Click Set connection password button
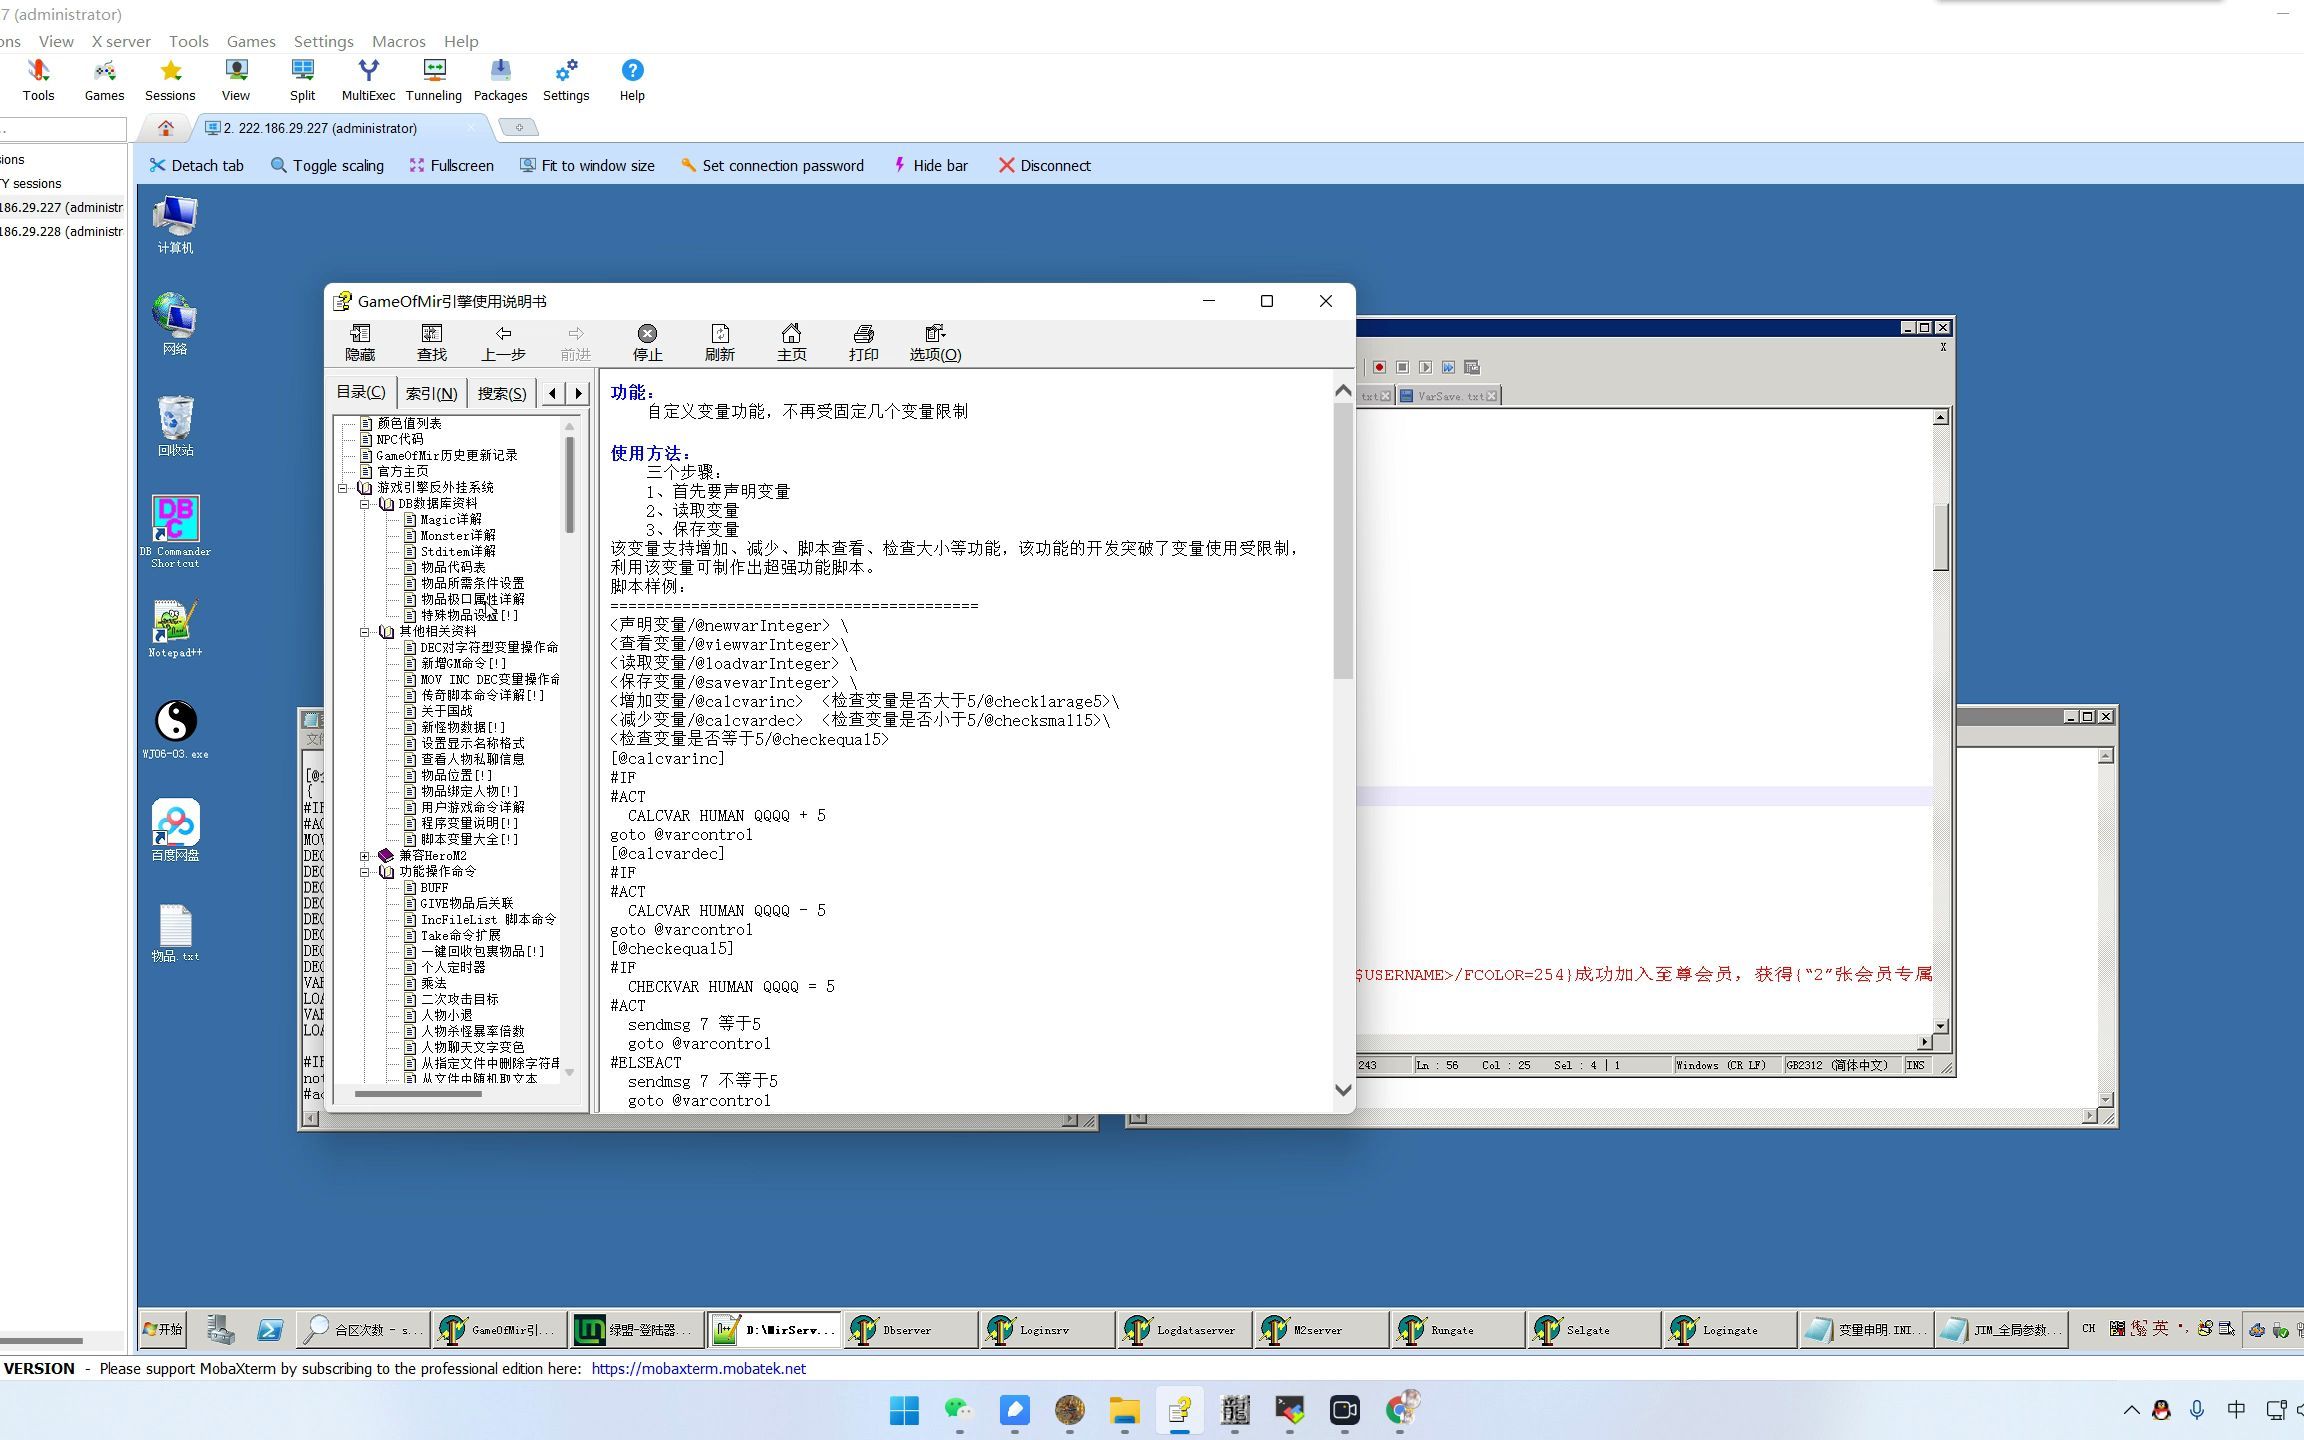Screen dimensions: 2304x1440 tap(772, 166)
